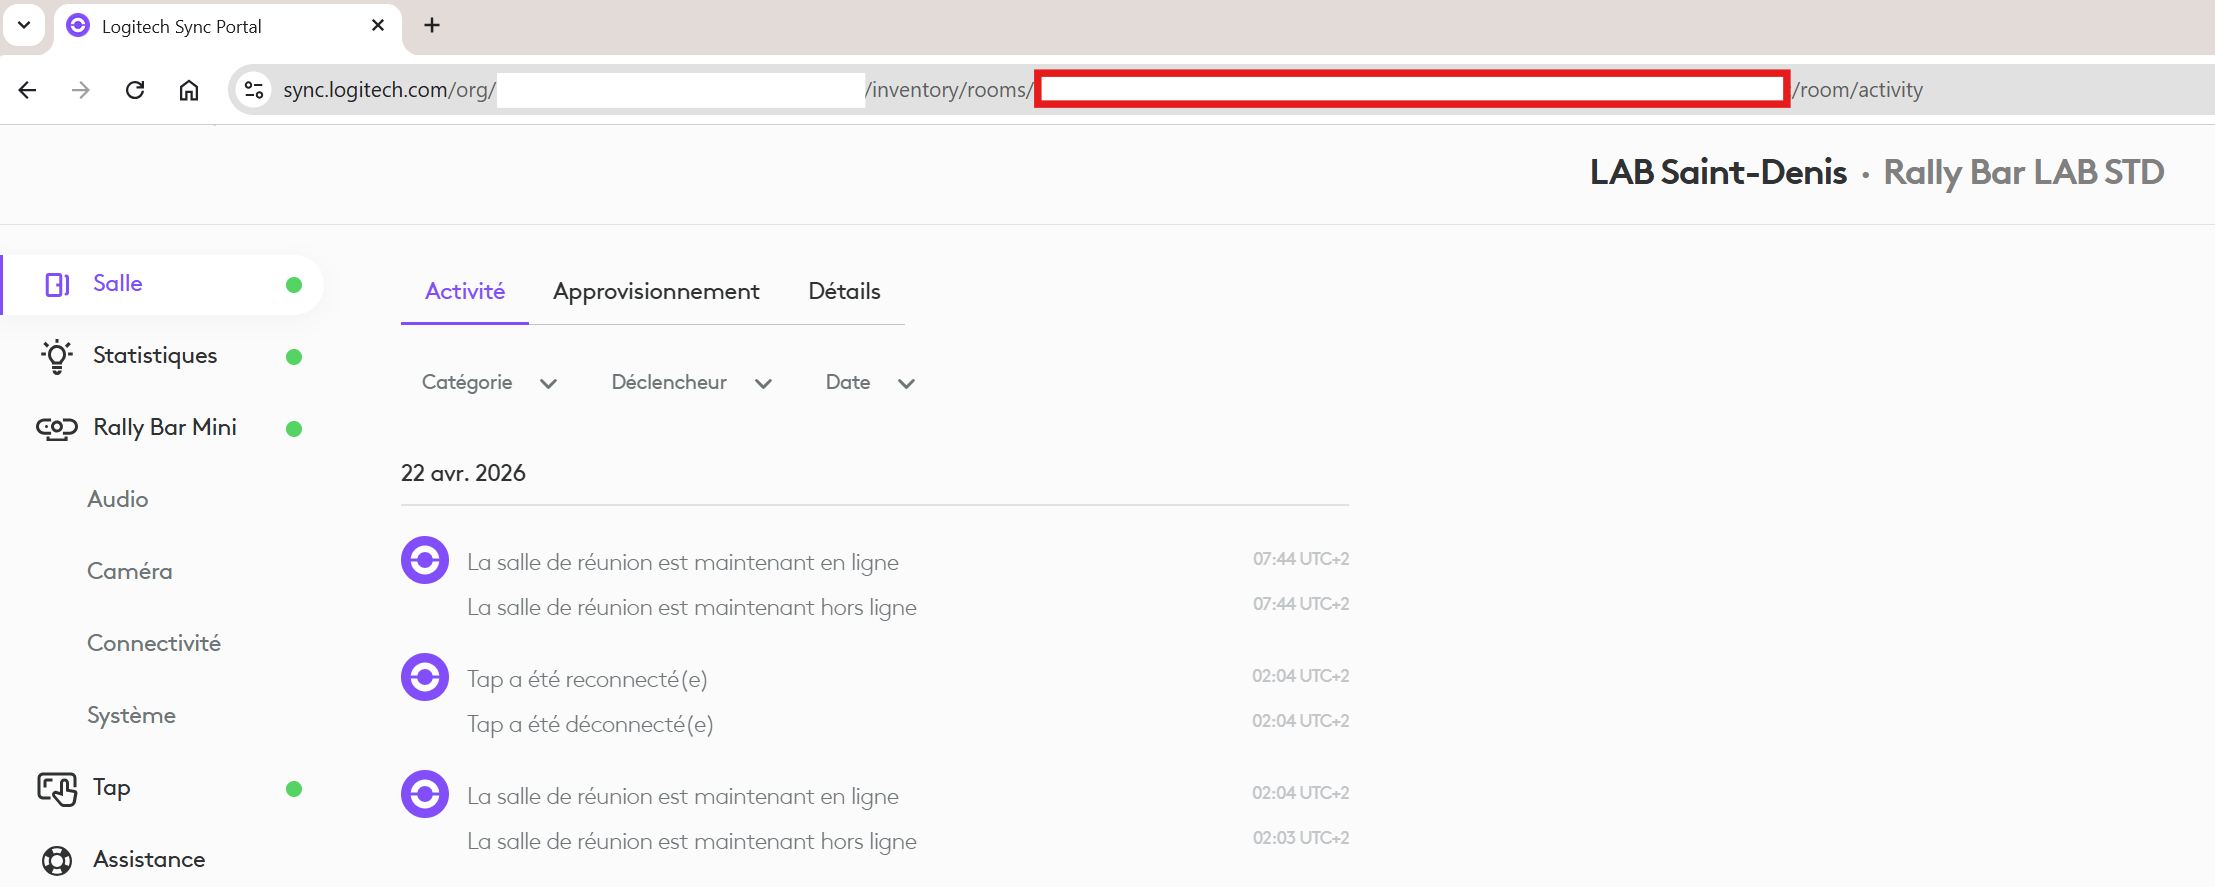Open a new browser tab

pos(432,26)
